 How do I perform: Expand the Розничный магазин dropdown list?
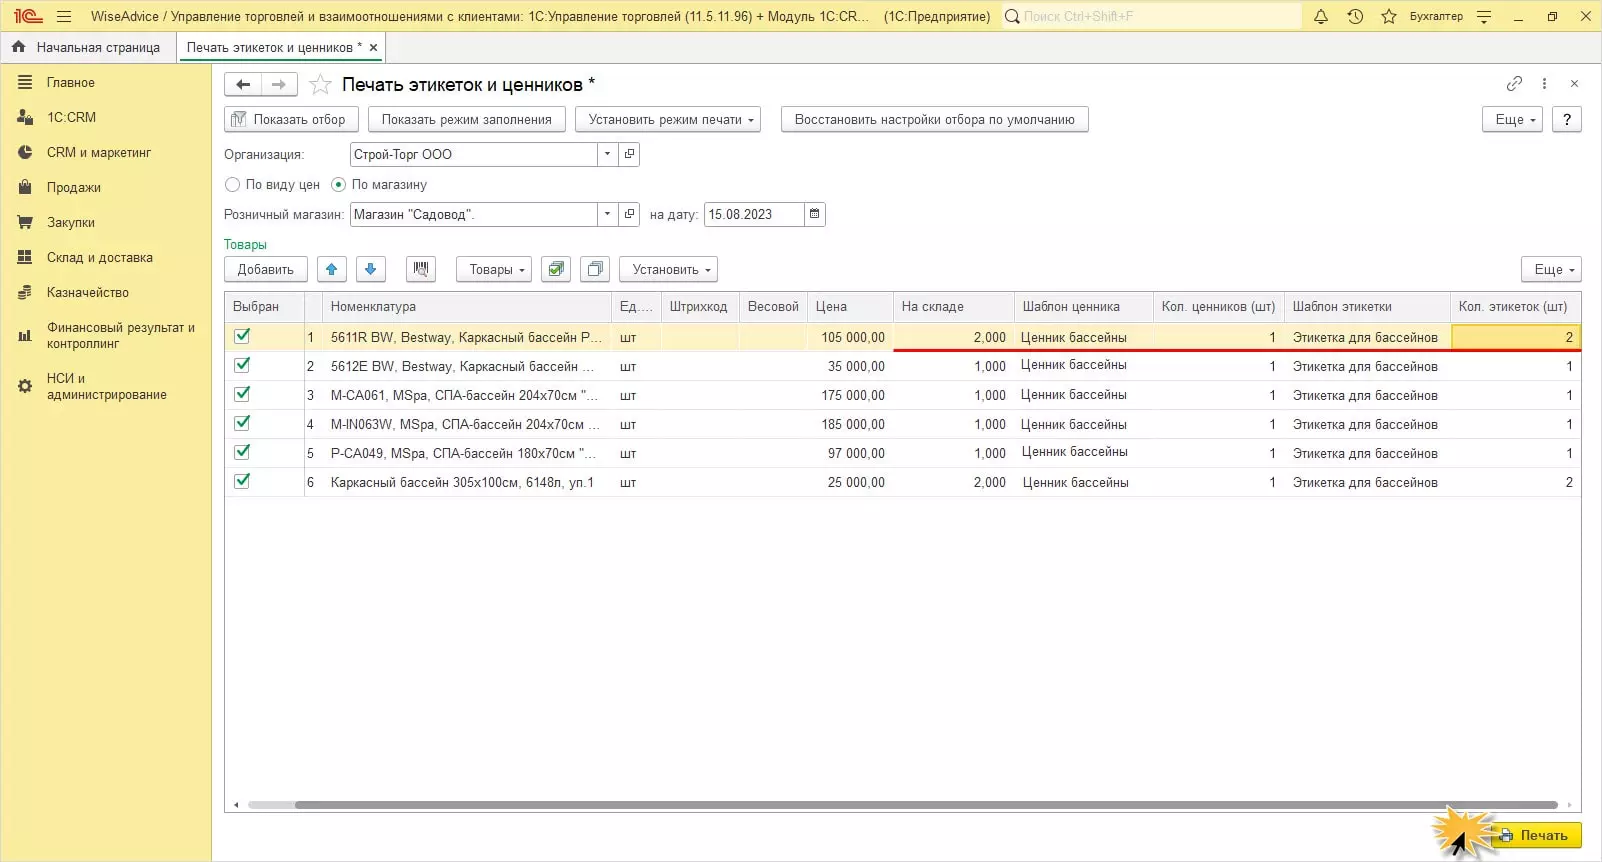(x=607, y=214)
